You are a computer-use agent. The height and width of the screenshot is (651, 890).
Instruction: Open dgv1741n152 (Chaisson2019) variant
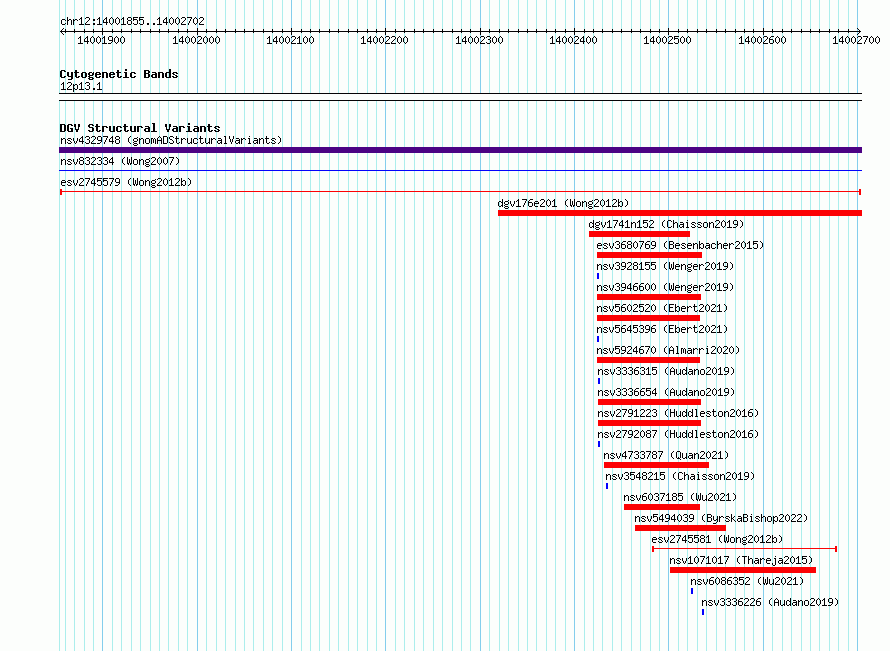pos(666,224)
